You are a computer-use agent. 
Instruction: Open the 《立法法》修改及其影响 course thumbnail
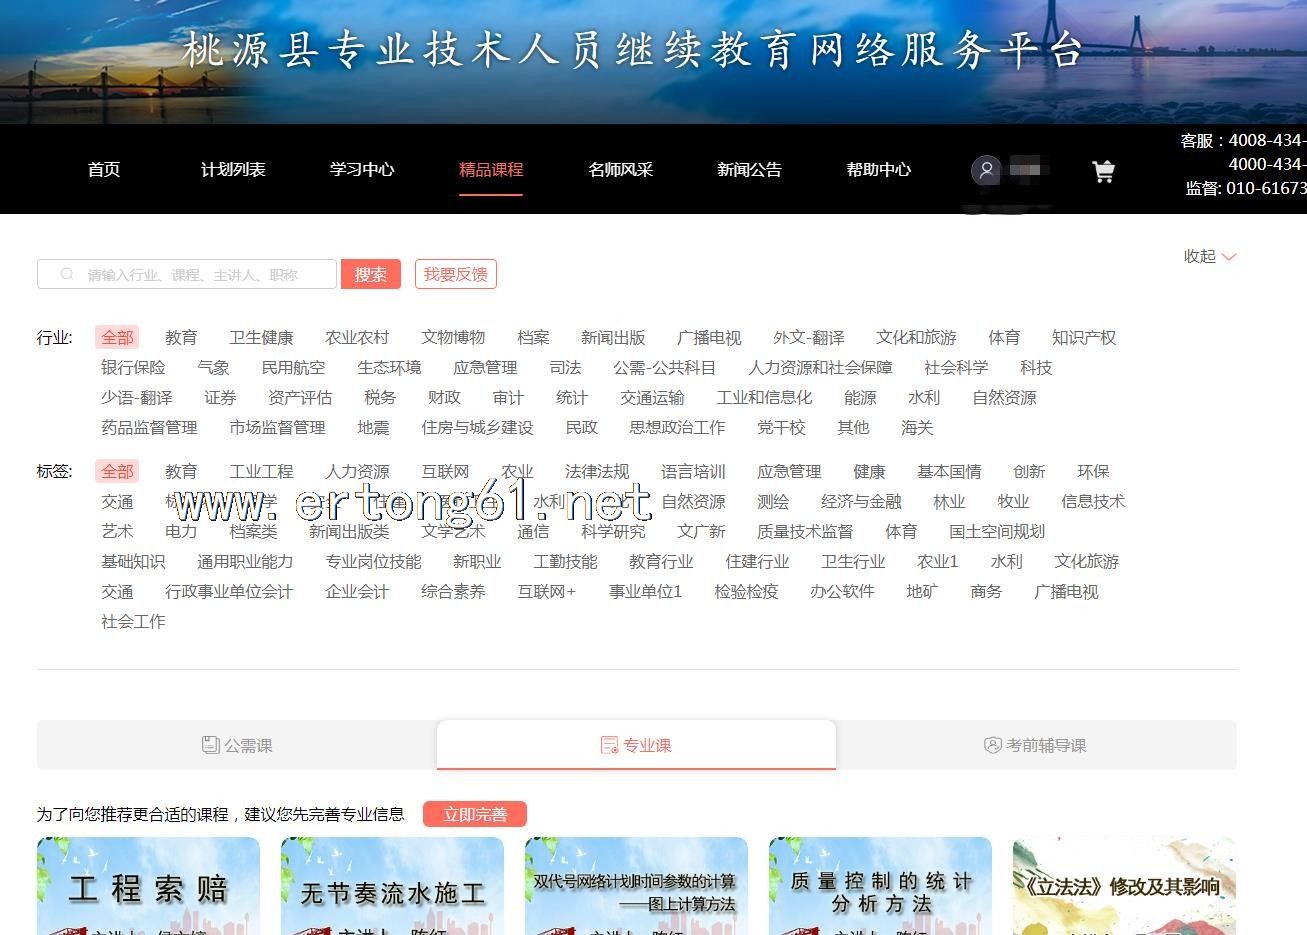(1124, 886)
